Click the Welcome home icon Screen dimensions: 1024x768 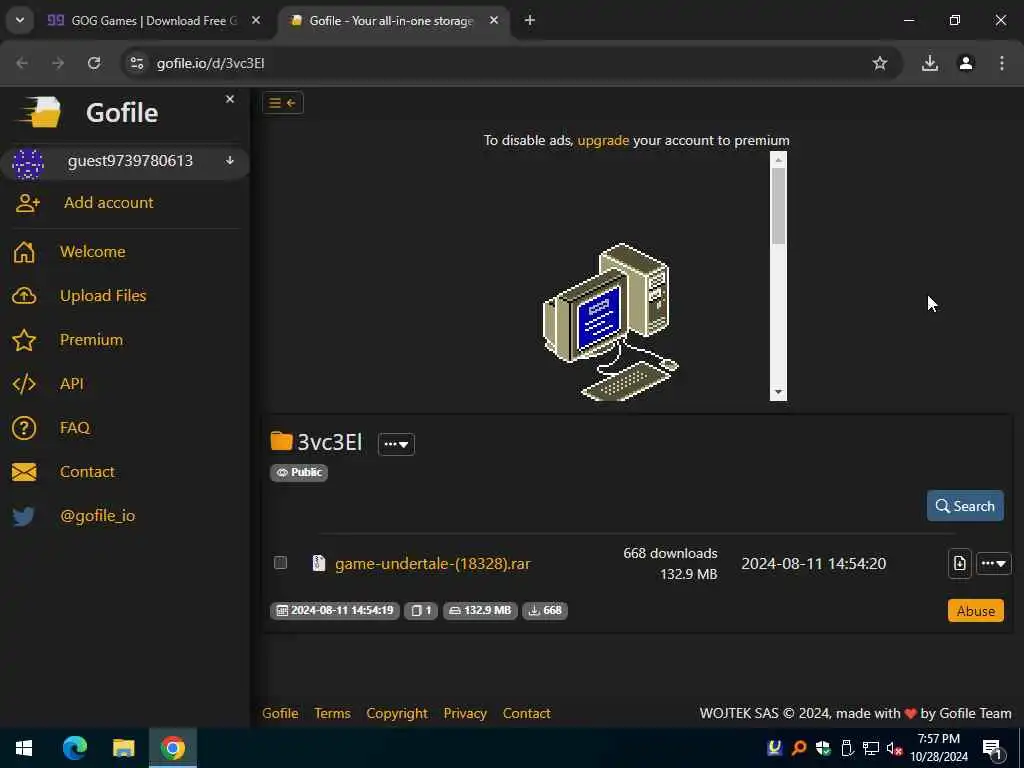pyautogui.click(x=24, y=252)
